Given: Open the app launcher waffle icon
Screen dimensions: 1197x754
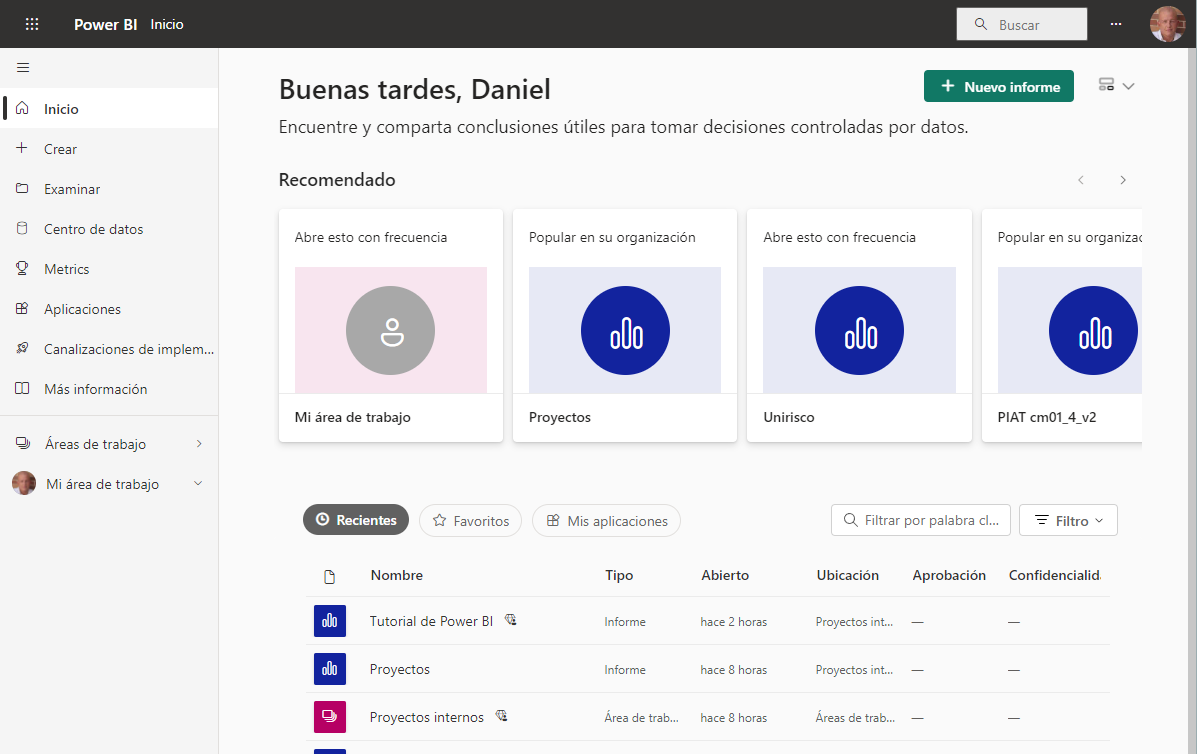Looking at the screenshot, I should pyautogui.click(x=32, y=24).
